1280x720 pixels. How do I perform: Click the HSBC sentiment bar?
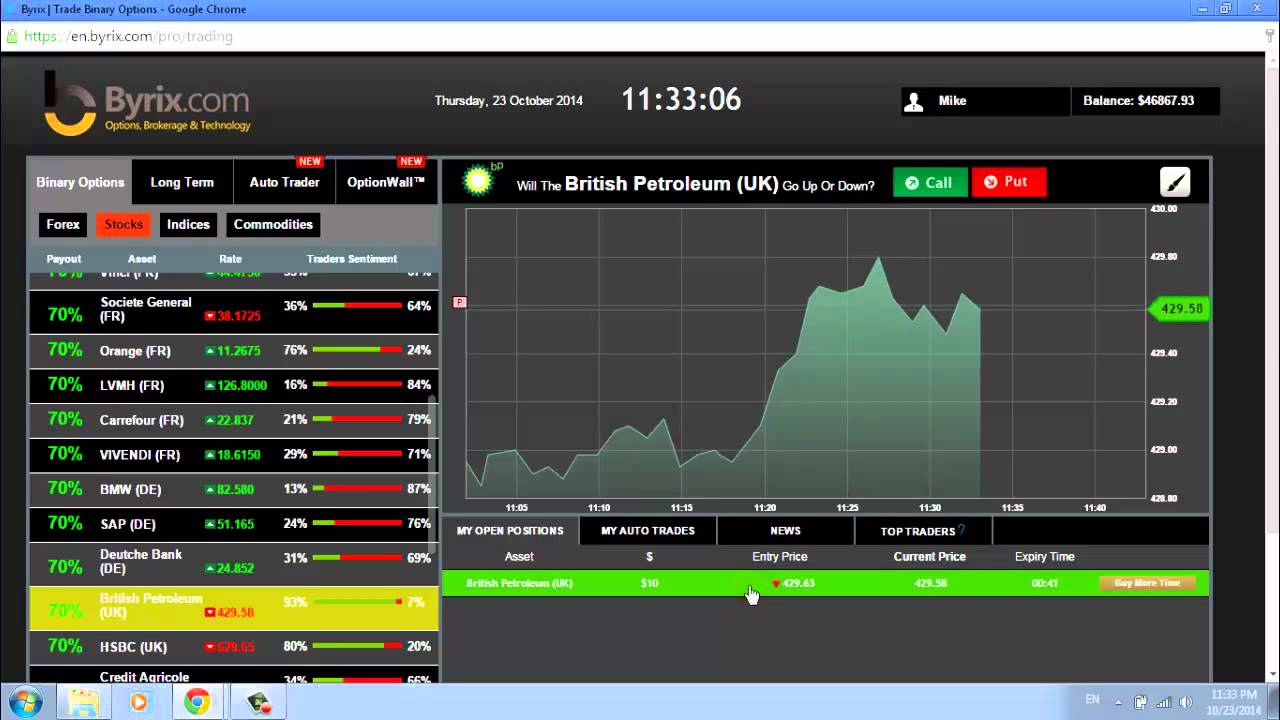[357, 646]
